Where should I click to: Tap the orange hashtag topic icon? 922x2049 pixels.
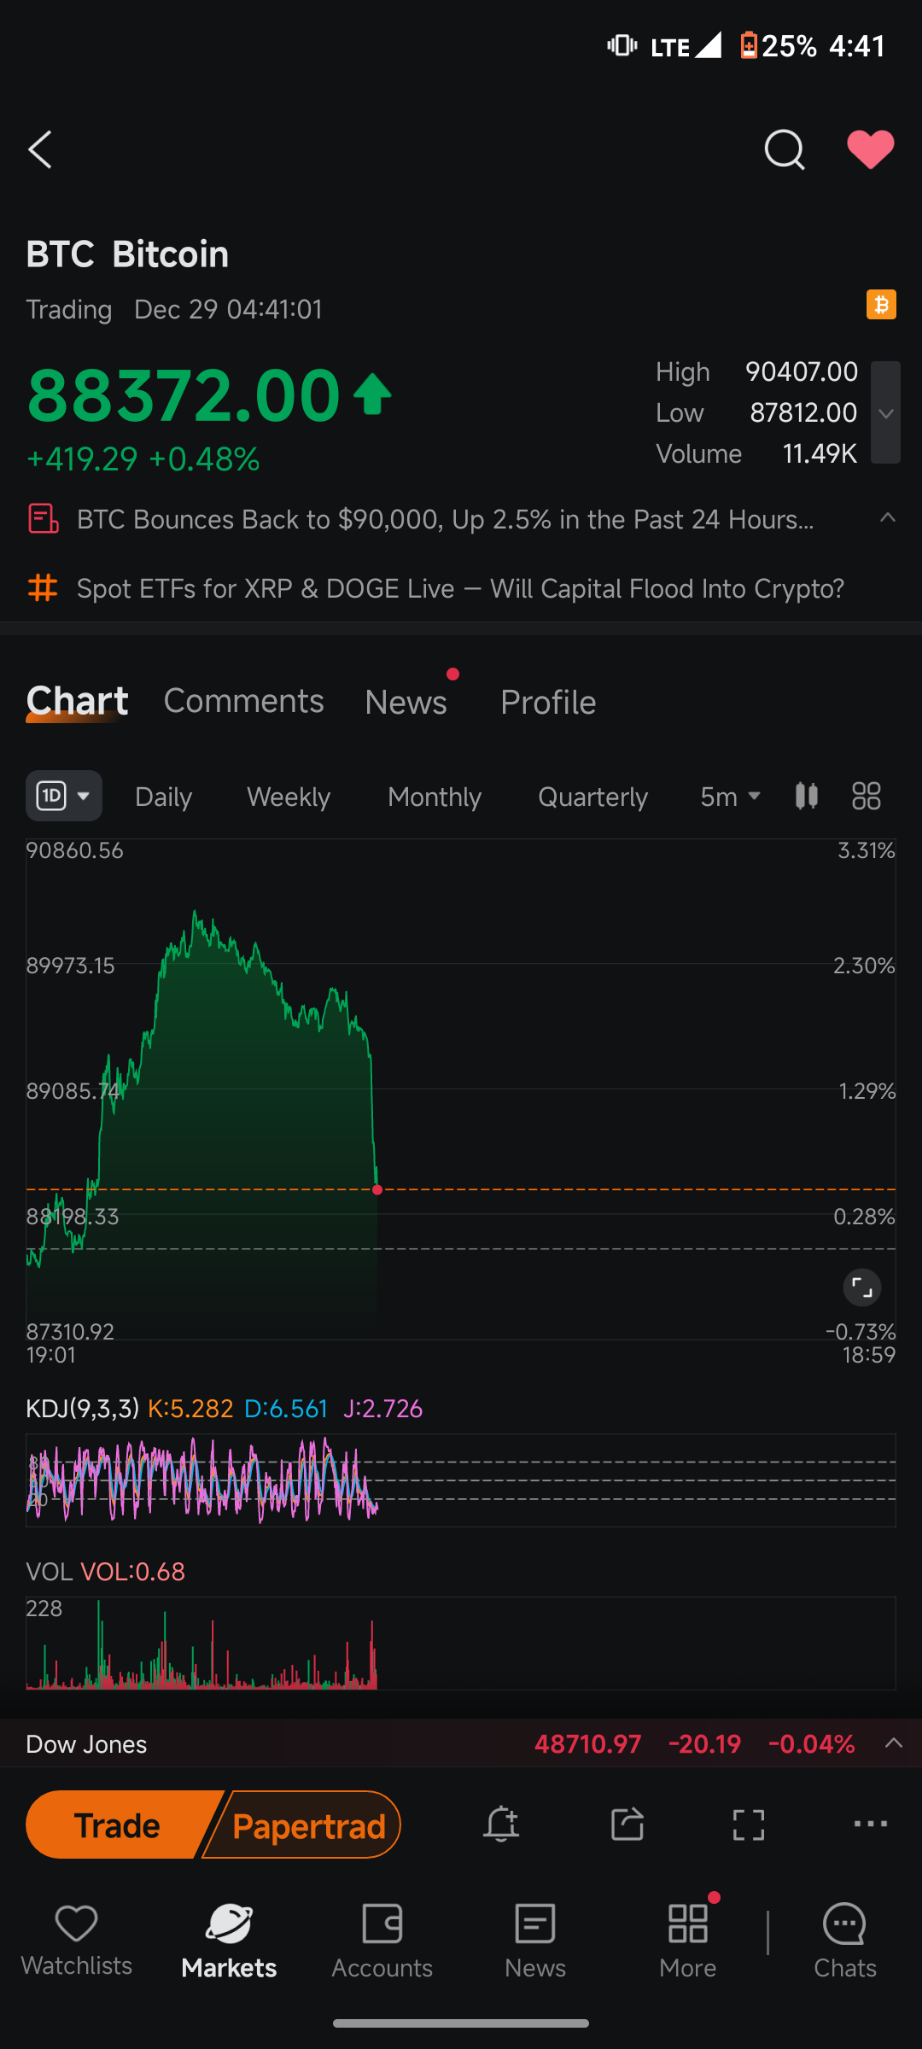pos(43,588)
